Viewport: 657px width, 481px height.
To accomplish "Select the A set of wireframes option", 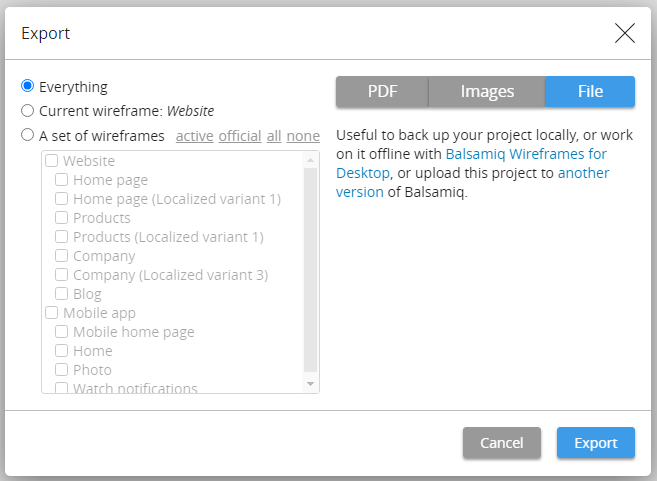I will [x=28, y=136].
